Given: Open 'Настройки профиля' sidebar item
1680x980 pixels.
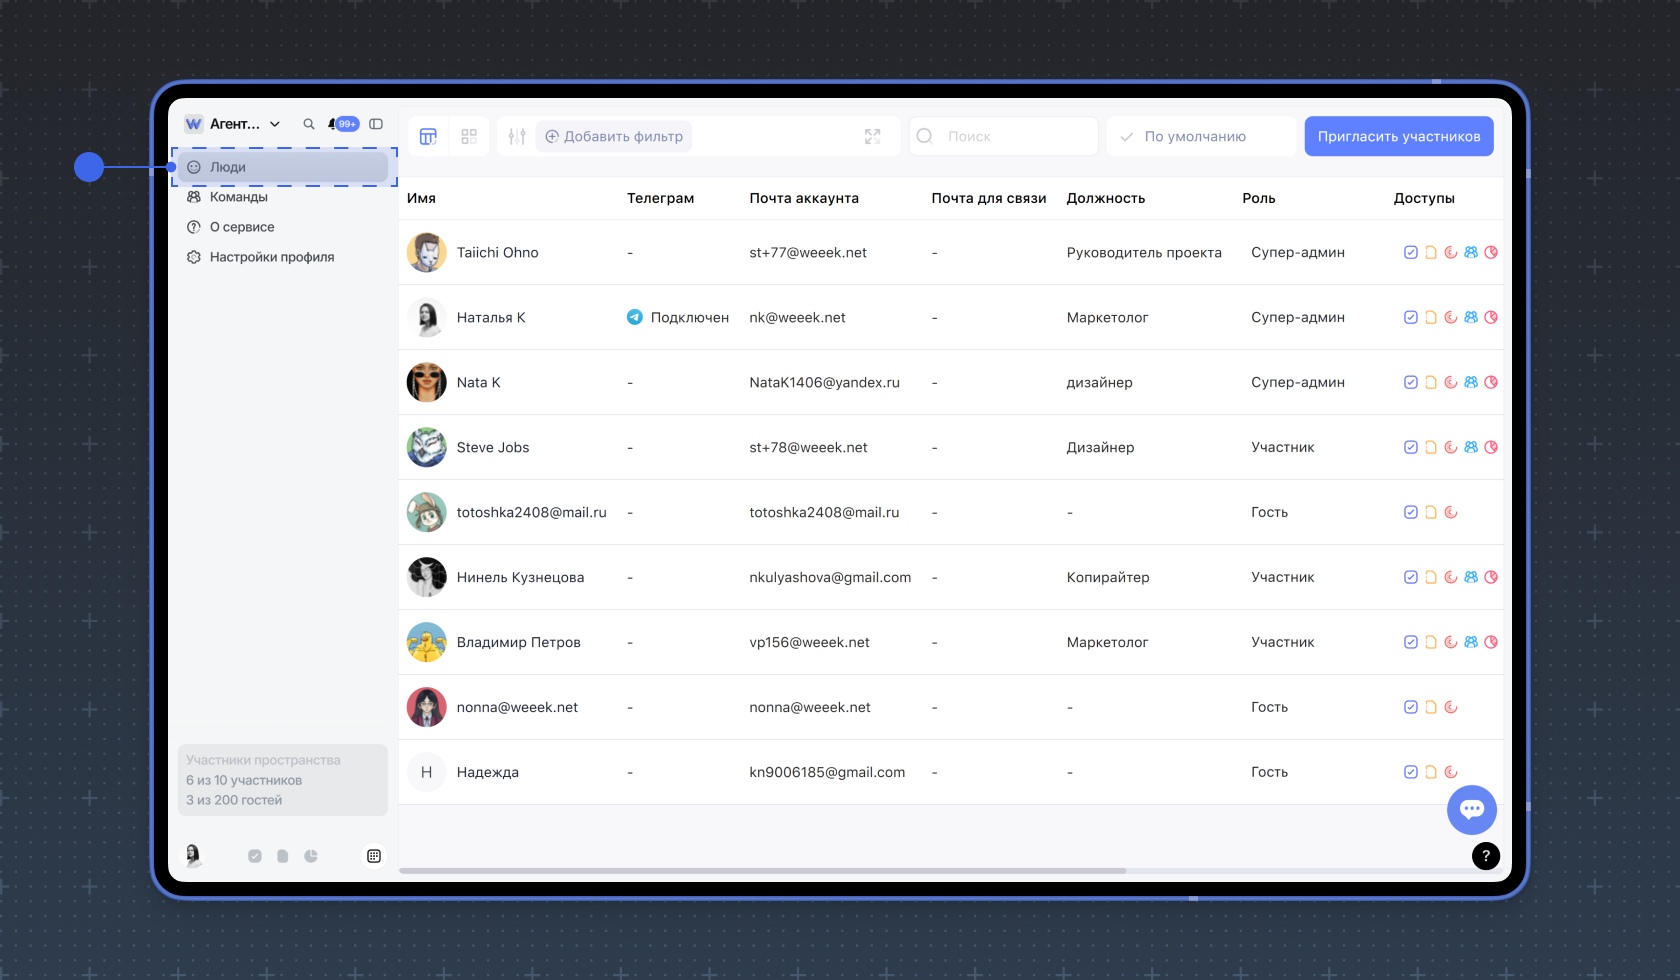Looking at the screenshot, I should click(x=271, y=257).
